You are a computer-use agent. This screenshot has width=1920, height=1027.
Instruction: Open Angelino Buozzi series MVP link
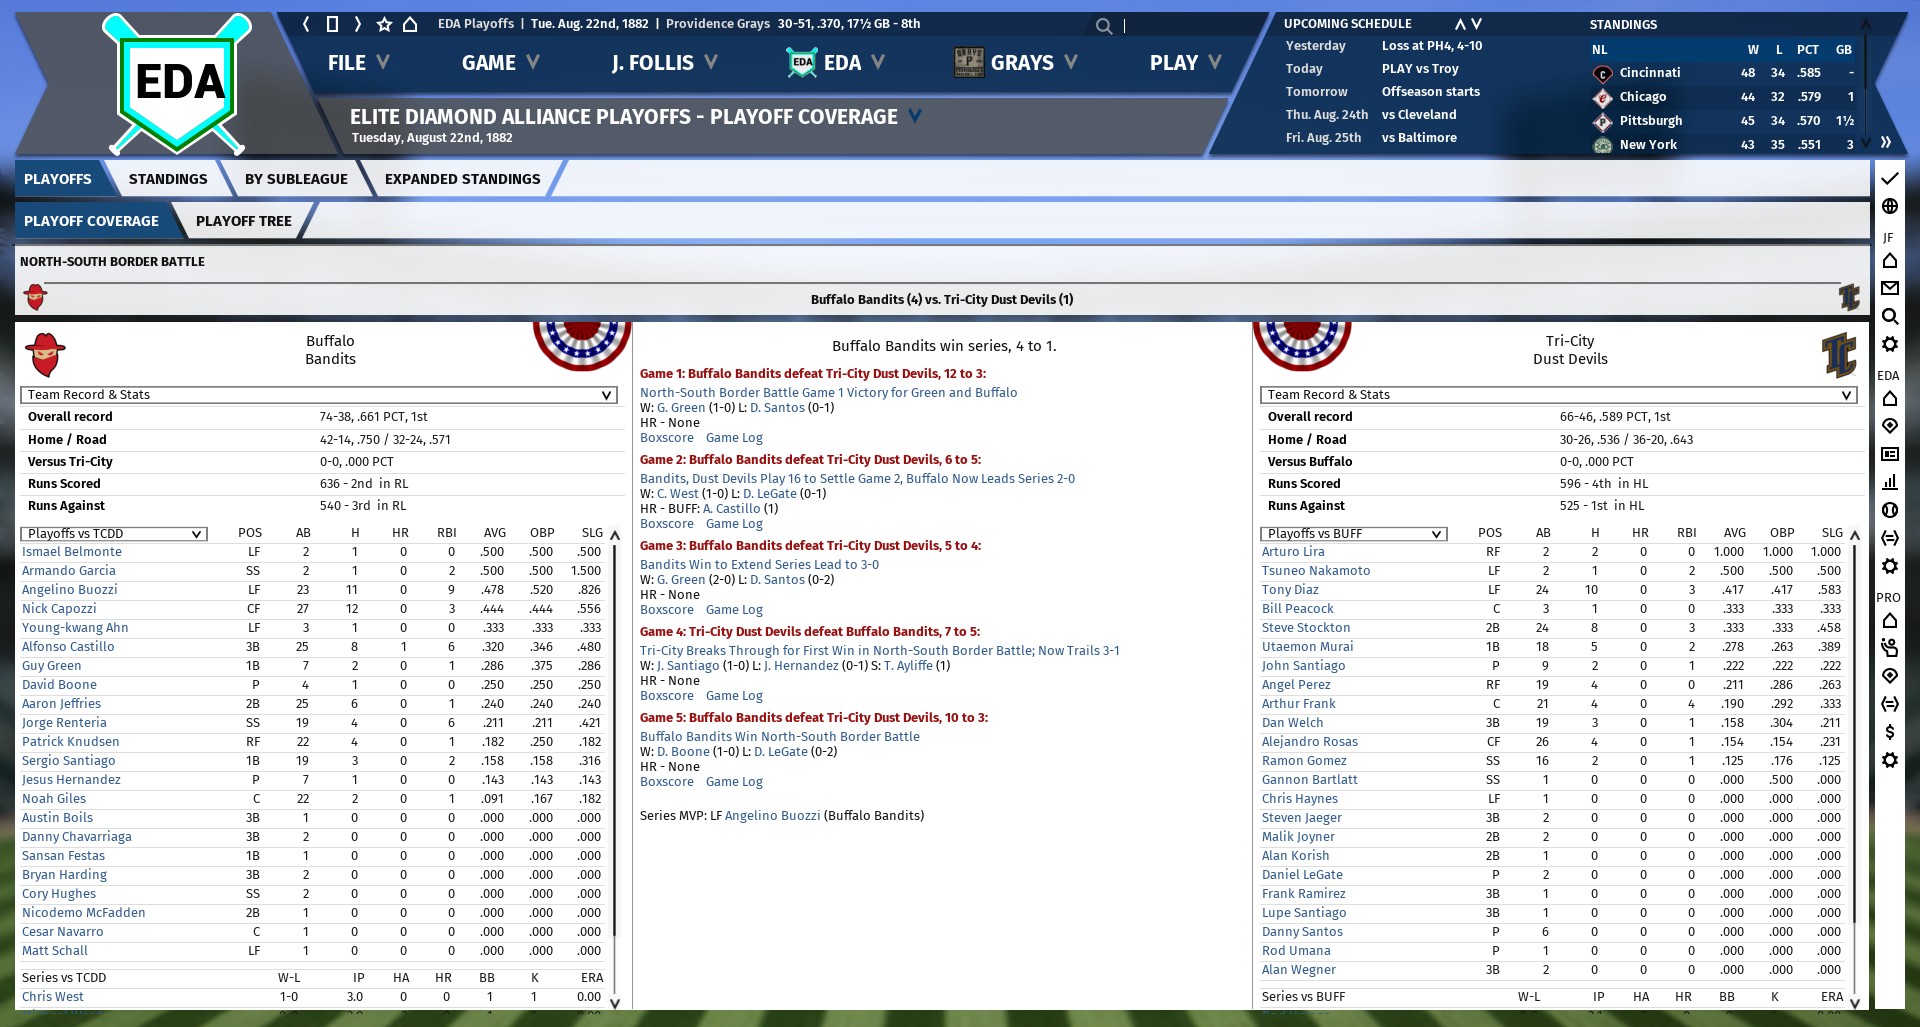pyautogui.click(x=772, y=816)
